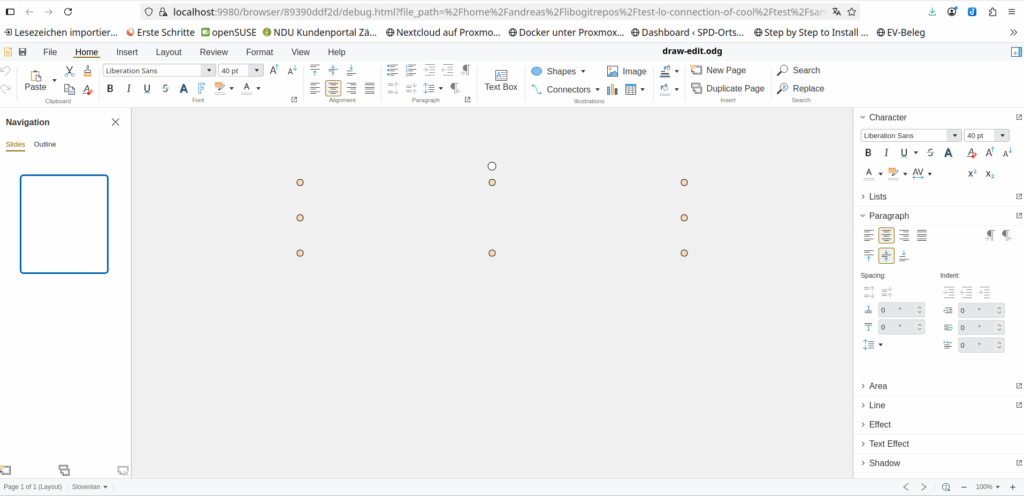The height and width of the screenshot is (496, 1024).
Task: Open the File menu
Action: click(50, 52)
